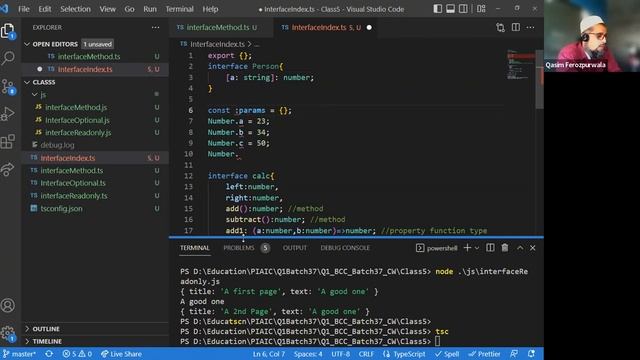Open InterfaceOptional.ts file

pos(95,183)
